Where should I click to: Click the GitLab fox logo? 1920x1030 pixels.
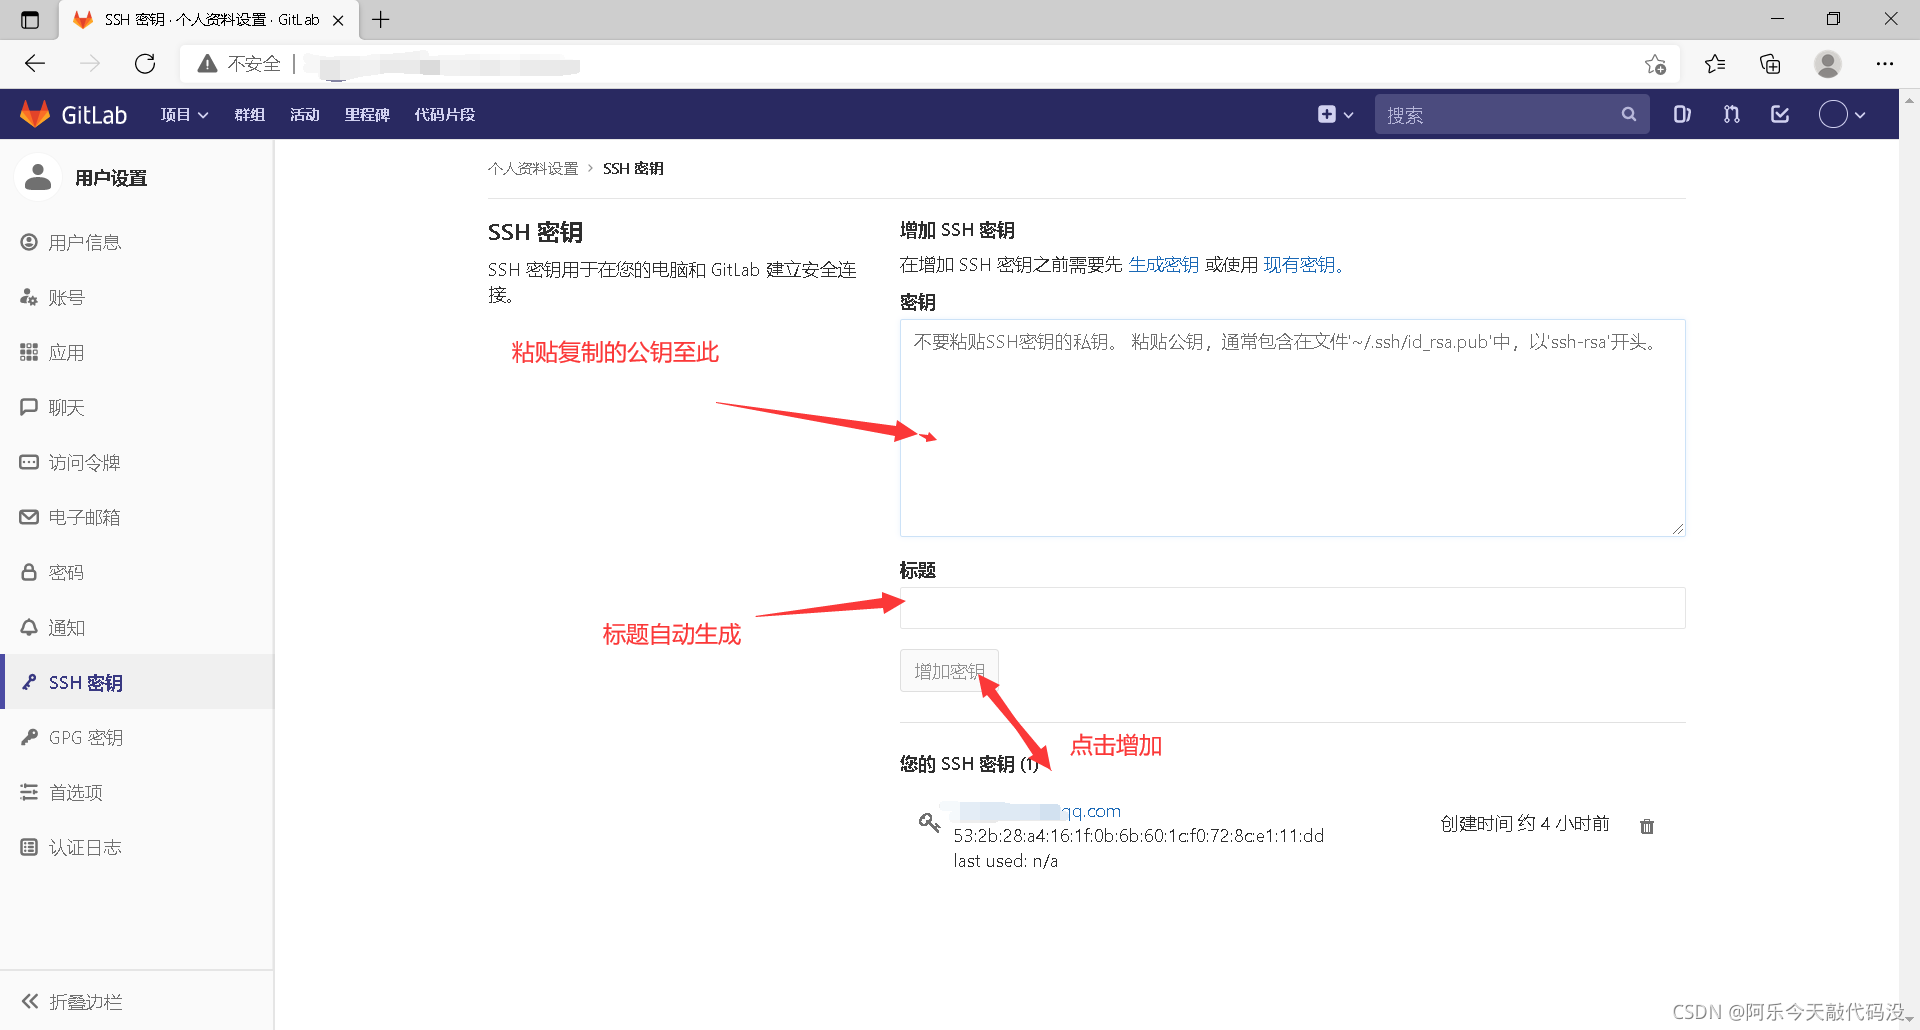(x=36, y=114)
